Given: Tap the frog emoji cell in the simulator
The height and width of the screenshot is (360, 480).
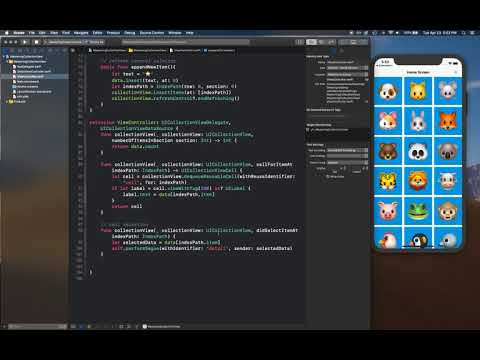Looking at the screenshot, I should click(x=418, y=211).
